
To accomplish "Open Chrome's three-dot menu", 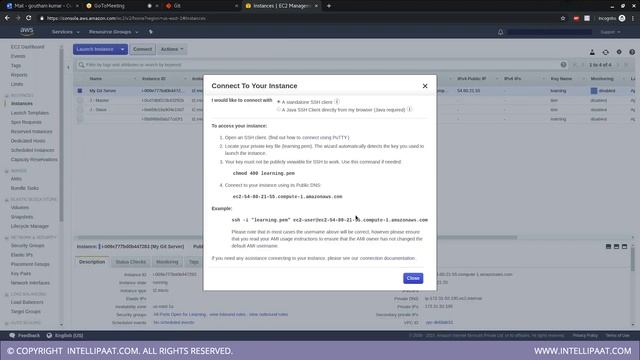I will [x=633, y=18].
